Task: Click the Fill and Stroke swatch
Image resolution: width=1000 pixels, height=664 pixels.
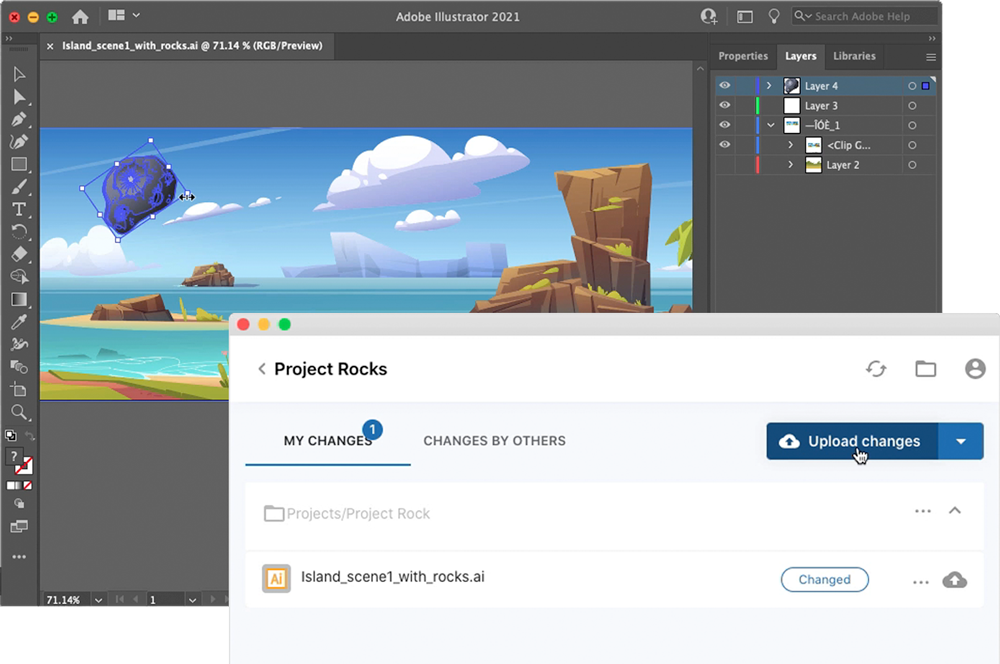Action: tap(18, 461)
